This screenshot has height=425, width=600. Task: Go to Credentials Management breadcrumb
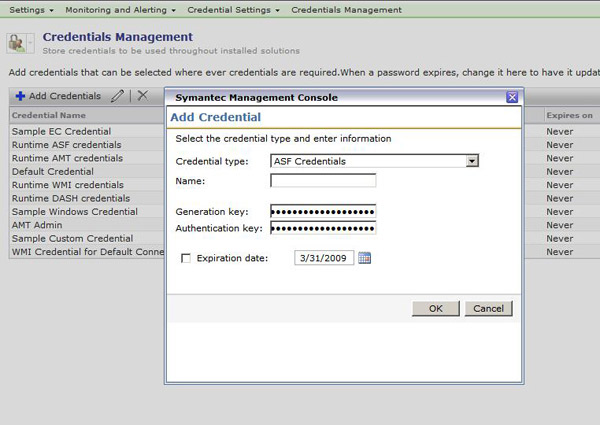tap(346, 10)
